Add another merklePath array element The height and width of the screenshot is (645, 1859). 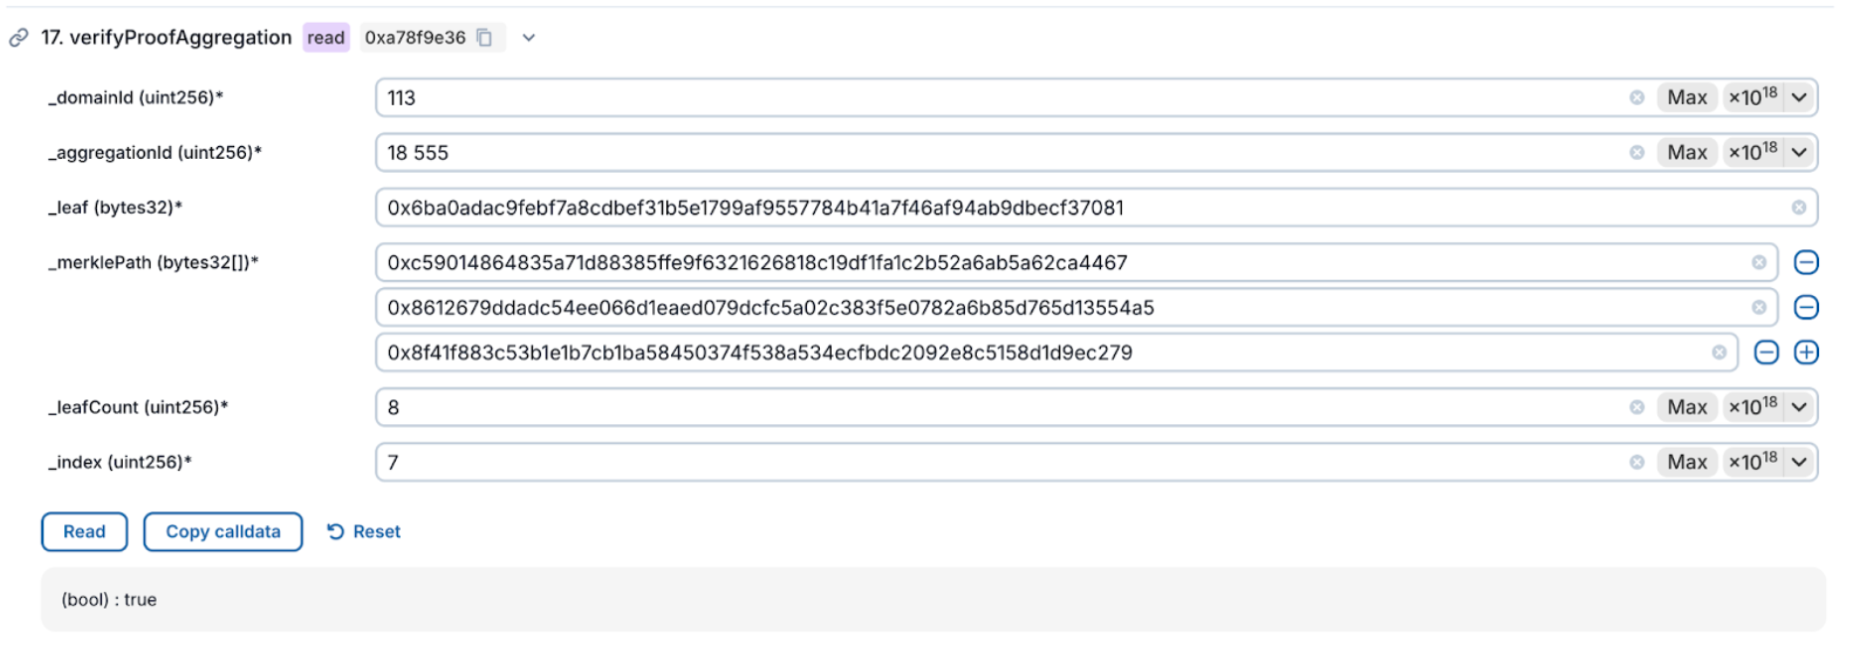click(1807, 352)
